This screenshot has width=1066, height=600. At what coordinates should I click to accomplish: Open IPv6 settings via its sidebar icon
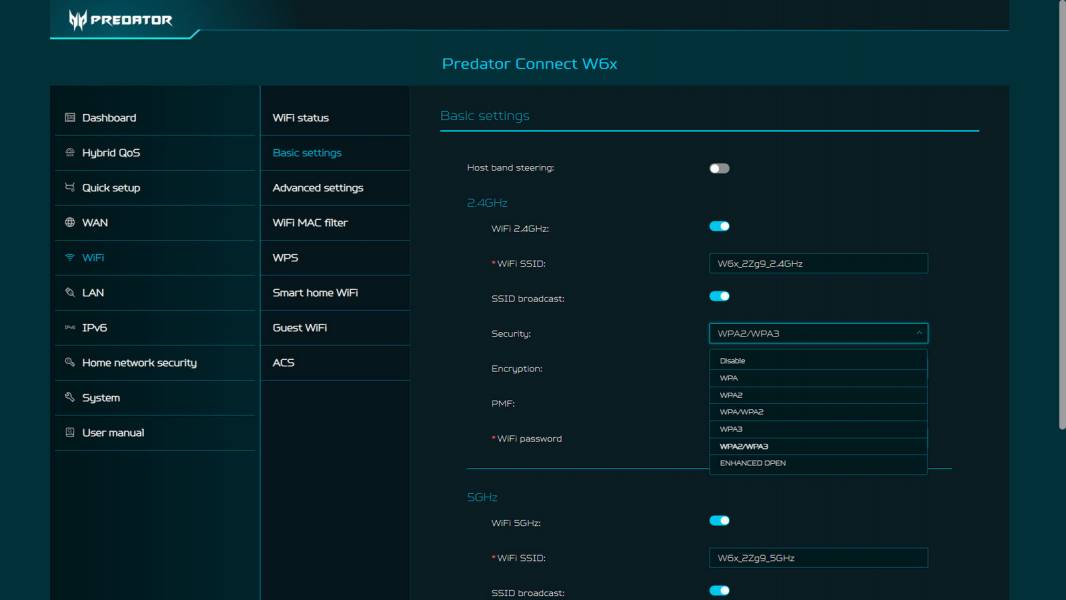point(69,327)
